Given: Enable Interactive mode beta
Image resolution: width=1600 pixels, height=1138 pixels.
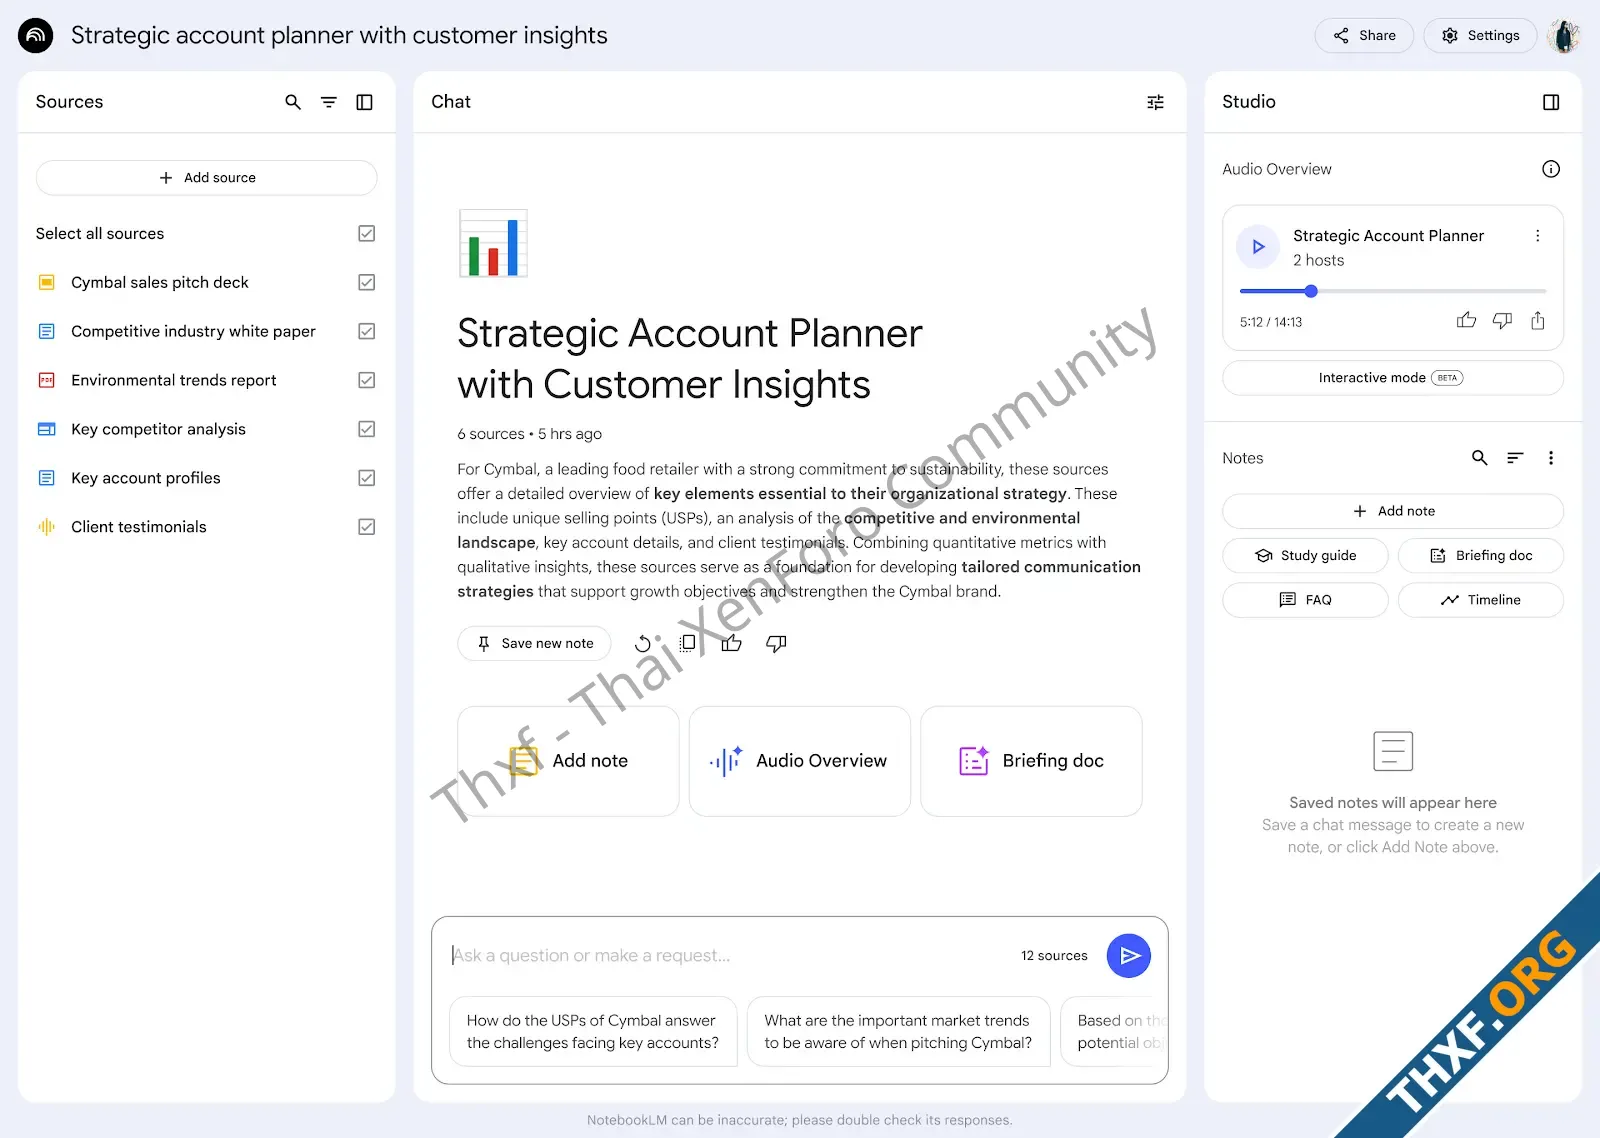Looking at the screenshot, I should coord(1393,378).
